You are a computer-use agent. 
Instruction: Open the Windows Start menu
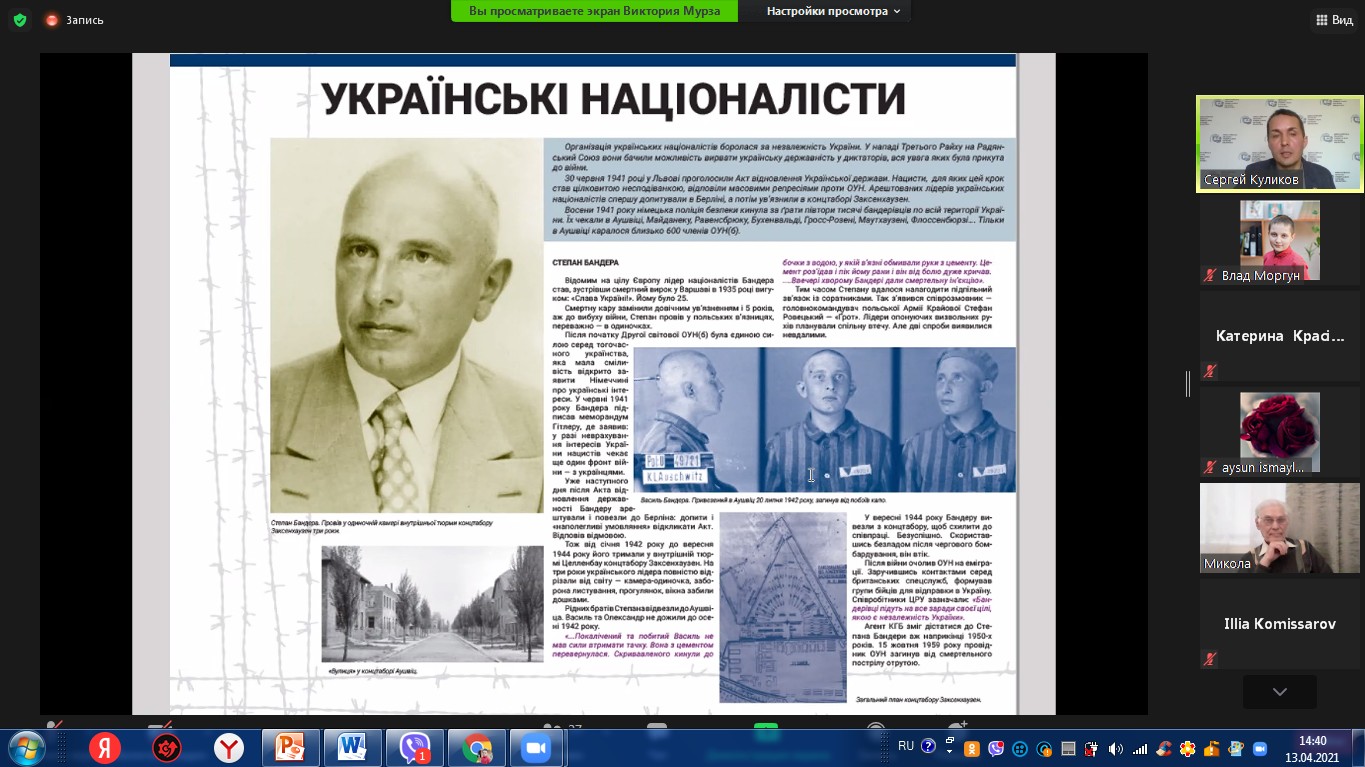point(25,748)
